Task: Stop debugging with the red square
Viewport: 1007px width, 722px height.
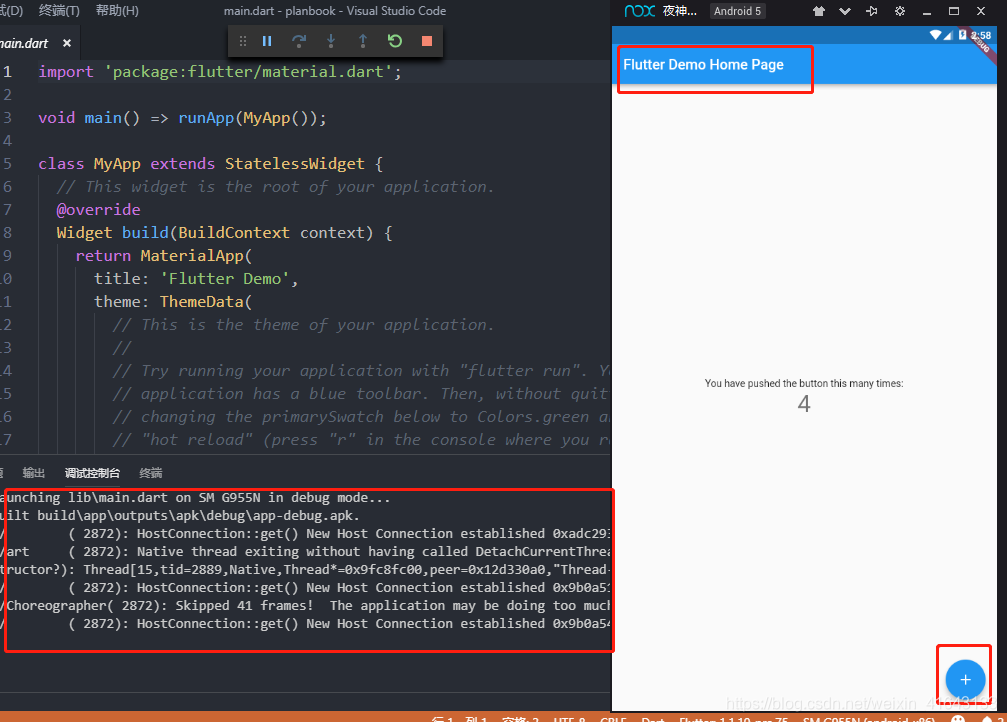Action: pyautogui.click(x=426, y=41)
